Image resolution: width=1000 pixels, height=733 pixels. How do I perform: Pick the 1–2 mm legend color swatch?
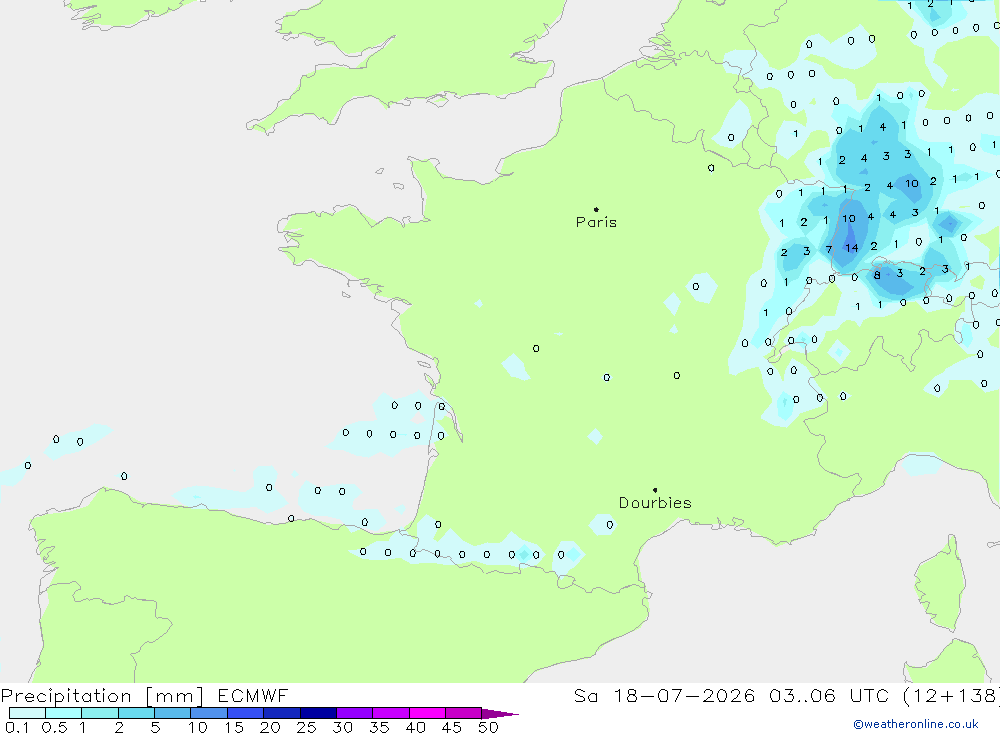(100, 713)
